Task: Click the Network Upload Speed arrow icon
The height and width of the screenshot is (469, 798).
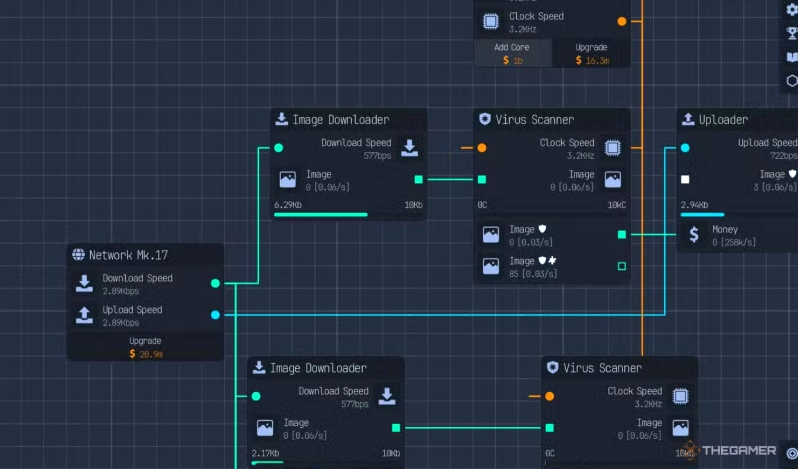Action: pyautogui.click(x=84, y=315)
